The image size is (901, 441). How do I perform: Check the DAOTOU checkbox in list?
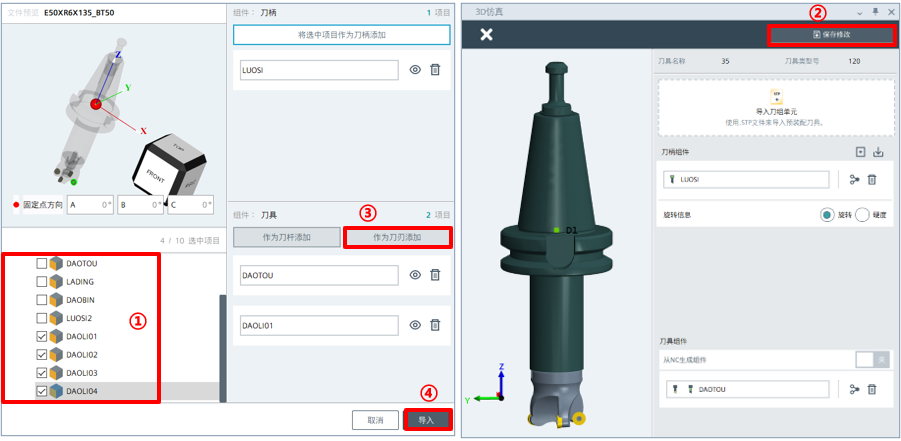[x=41, y=263]
